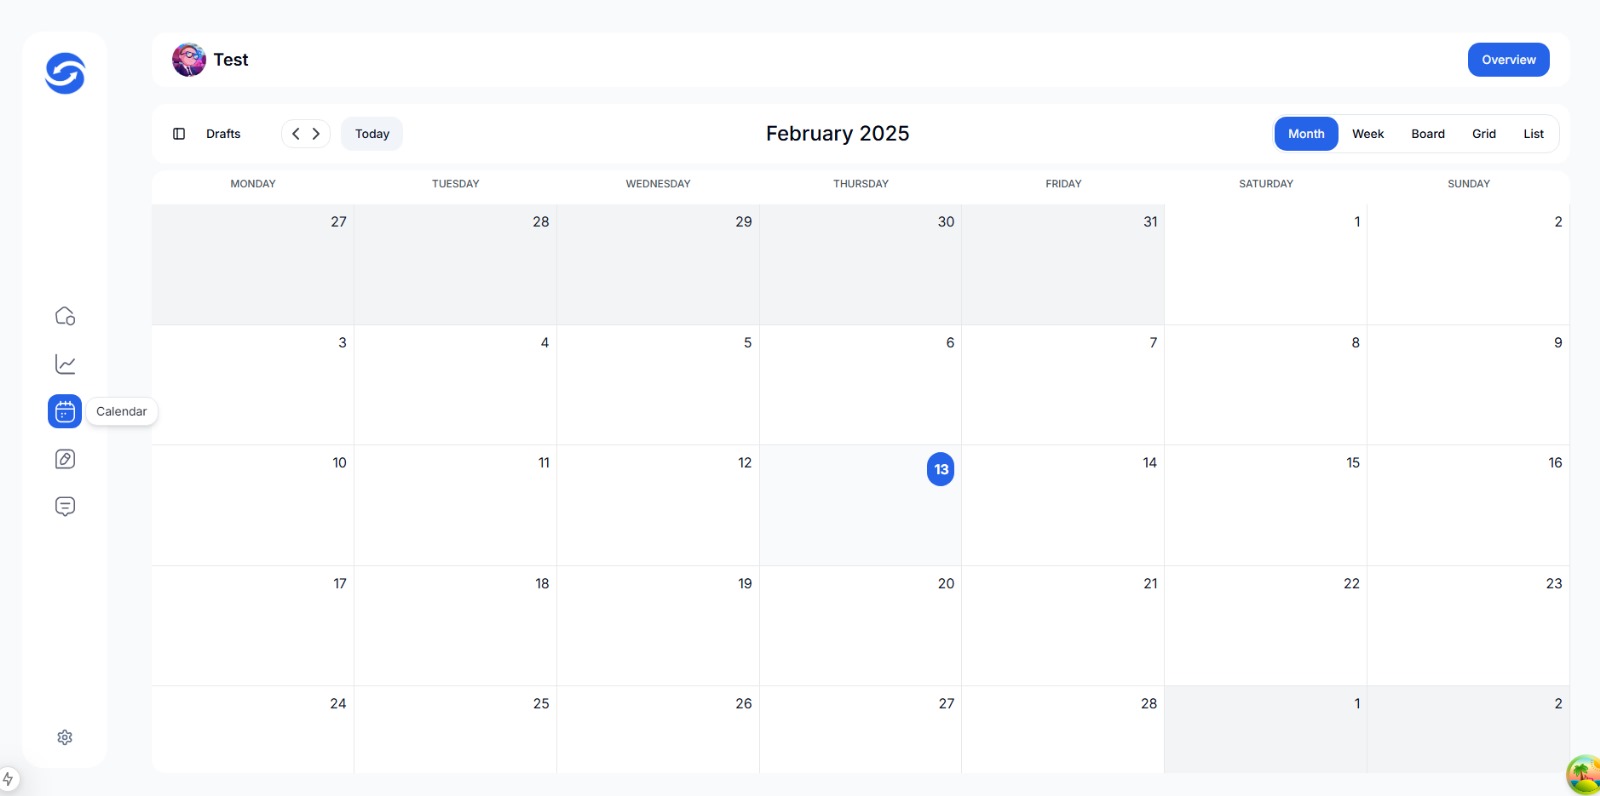The width and height of the screenshot is (1600, 796).
Task: Click the Test profile avatar
Action: [189, 60]
